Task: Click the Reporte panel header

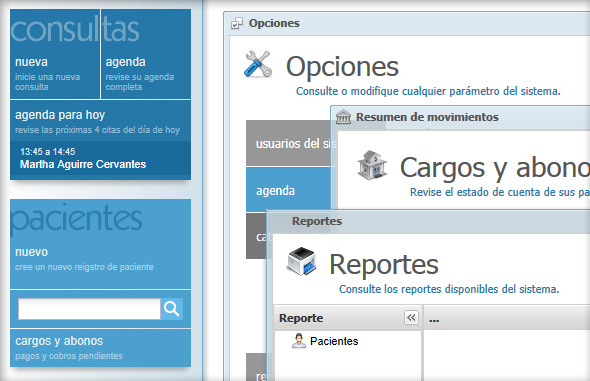Action: coord(348,318)
